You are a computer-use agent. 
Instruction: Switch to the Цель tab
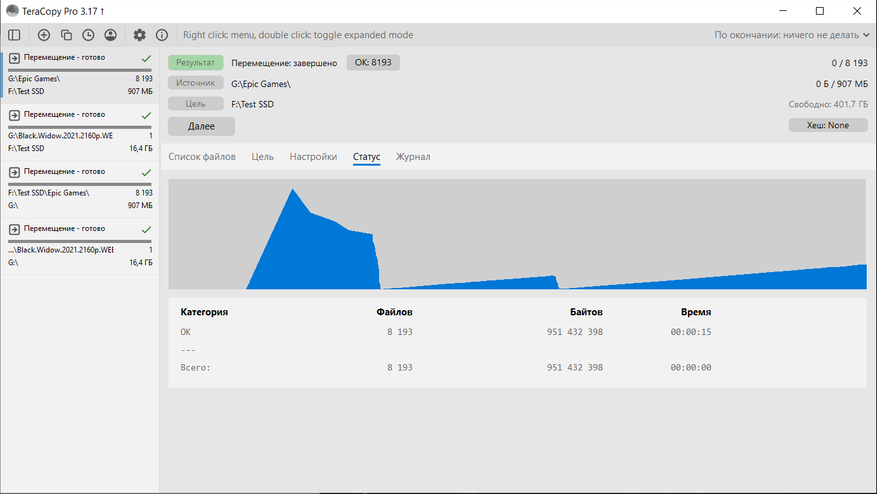(x=262, y=157)
